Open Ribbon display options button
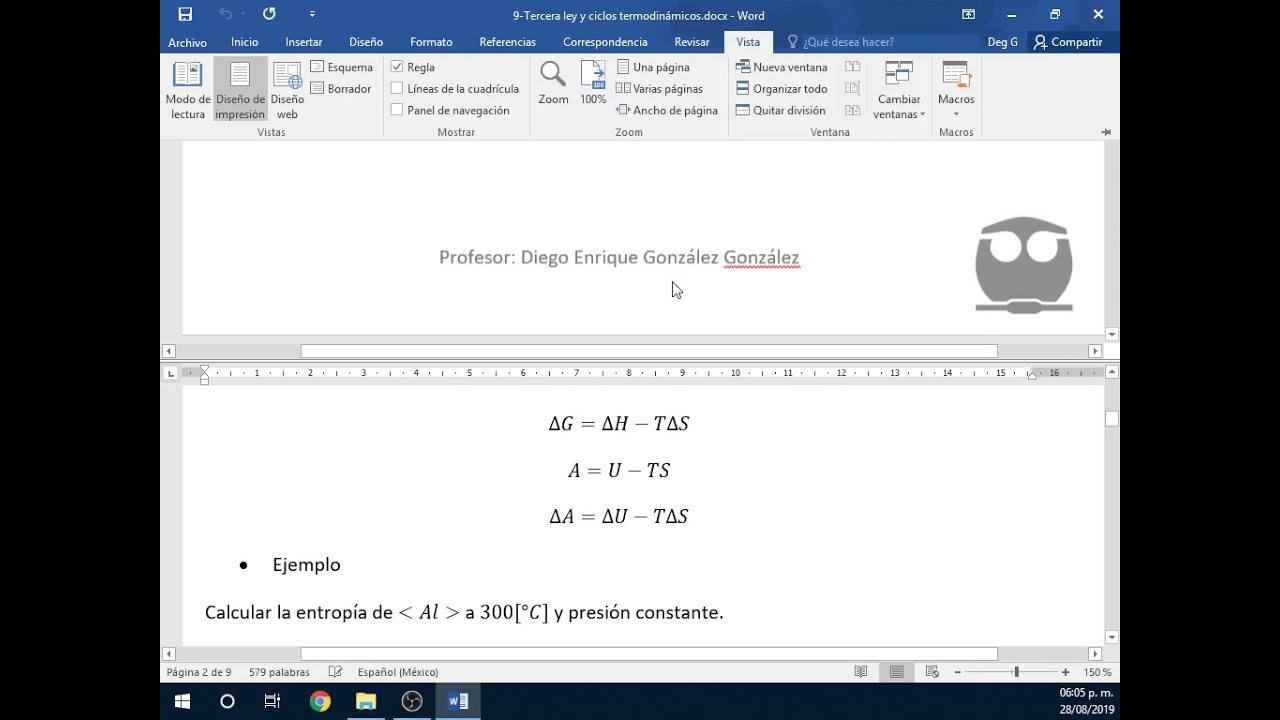 pyautogui.click(x=968, y=14)
